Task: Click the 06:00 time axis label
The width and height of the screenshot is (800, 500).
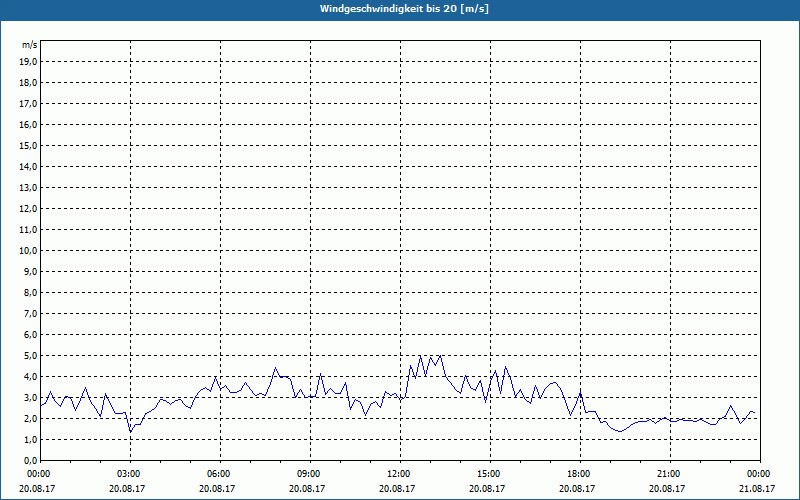Action: pyautogui.click(x=218, y=474)
